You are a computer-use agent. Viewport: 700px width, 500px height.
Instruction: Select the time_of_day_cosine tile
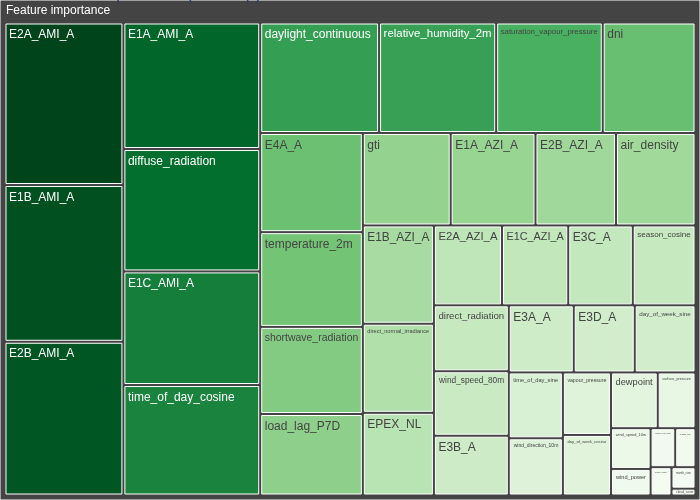click(192, 440)
